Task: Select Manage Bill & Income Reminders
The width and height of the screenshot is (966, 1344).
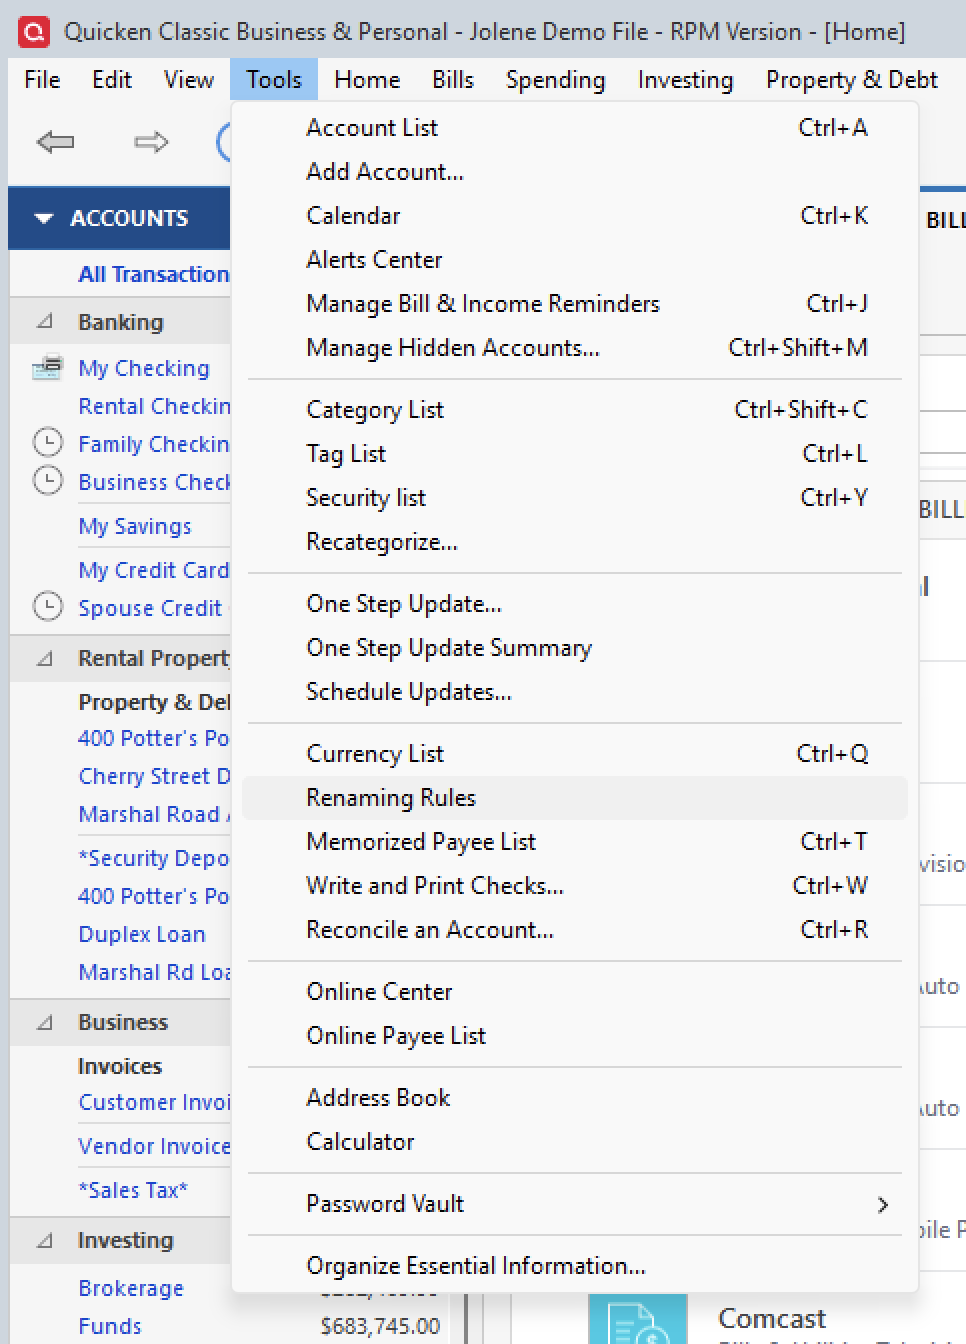Action: 575,304
